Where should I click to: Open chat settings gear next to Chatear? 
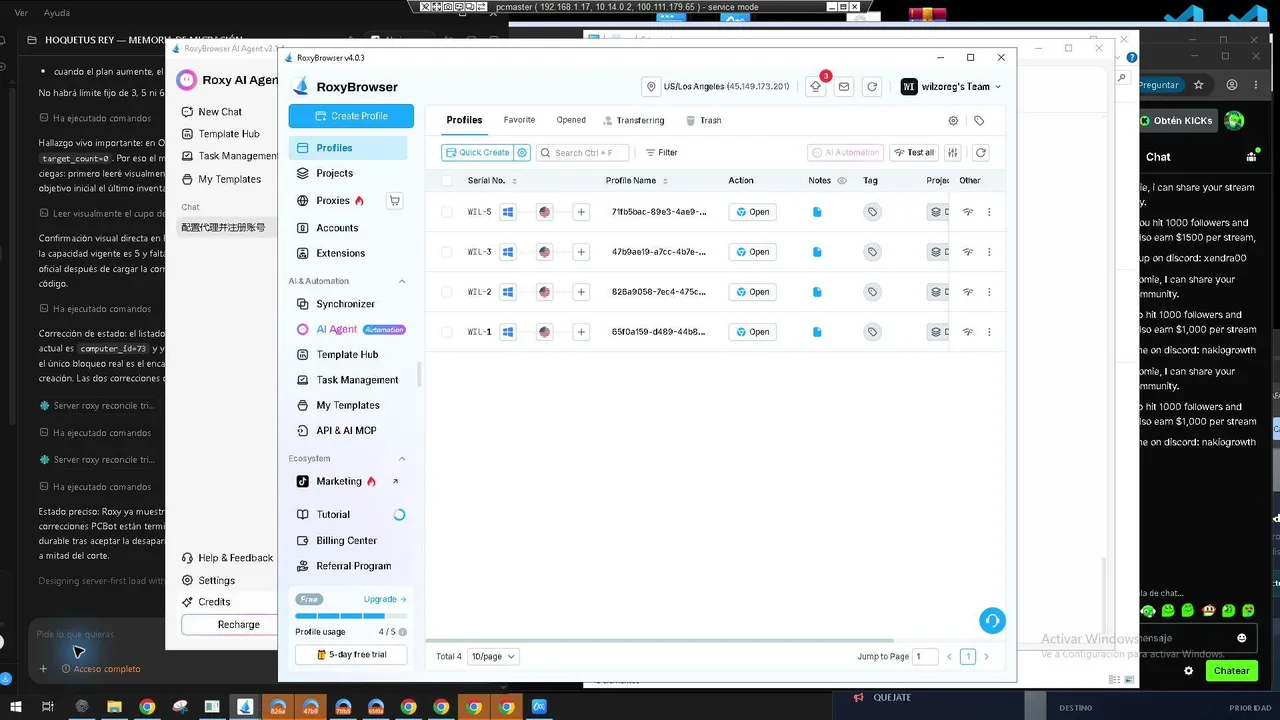point(1189,671)
